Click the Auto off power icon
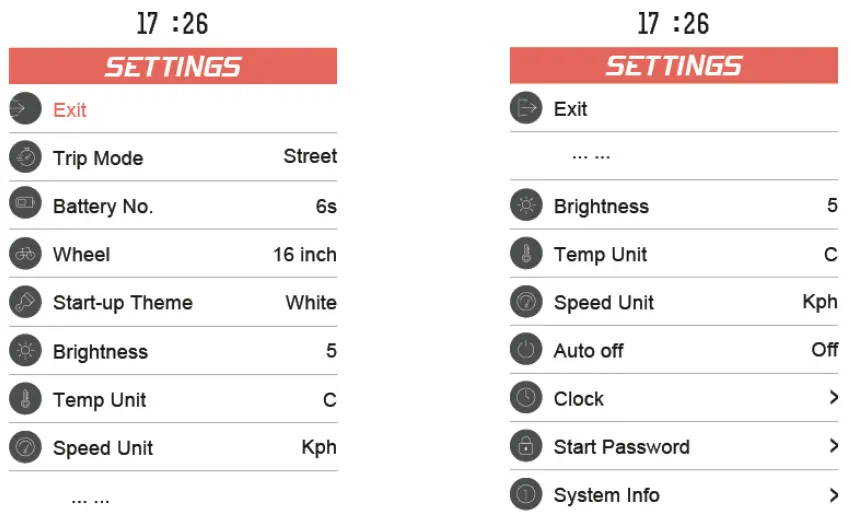This screenshot has width=851, height=512. pos(526,350)
